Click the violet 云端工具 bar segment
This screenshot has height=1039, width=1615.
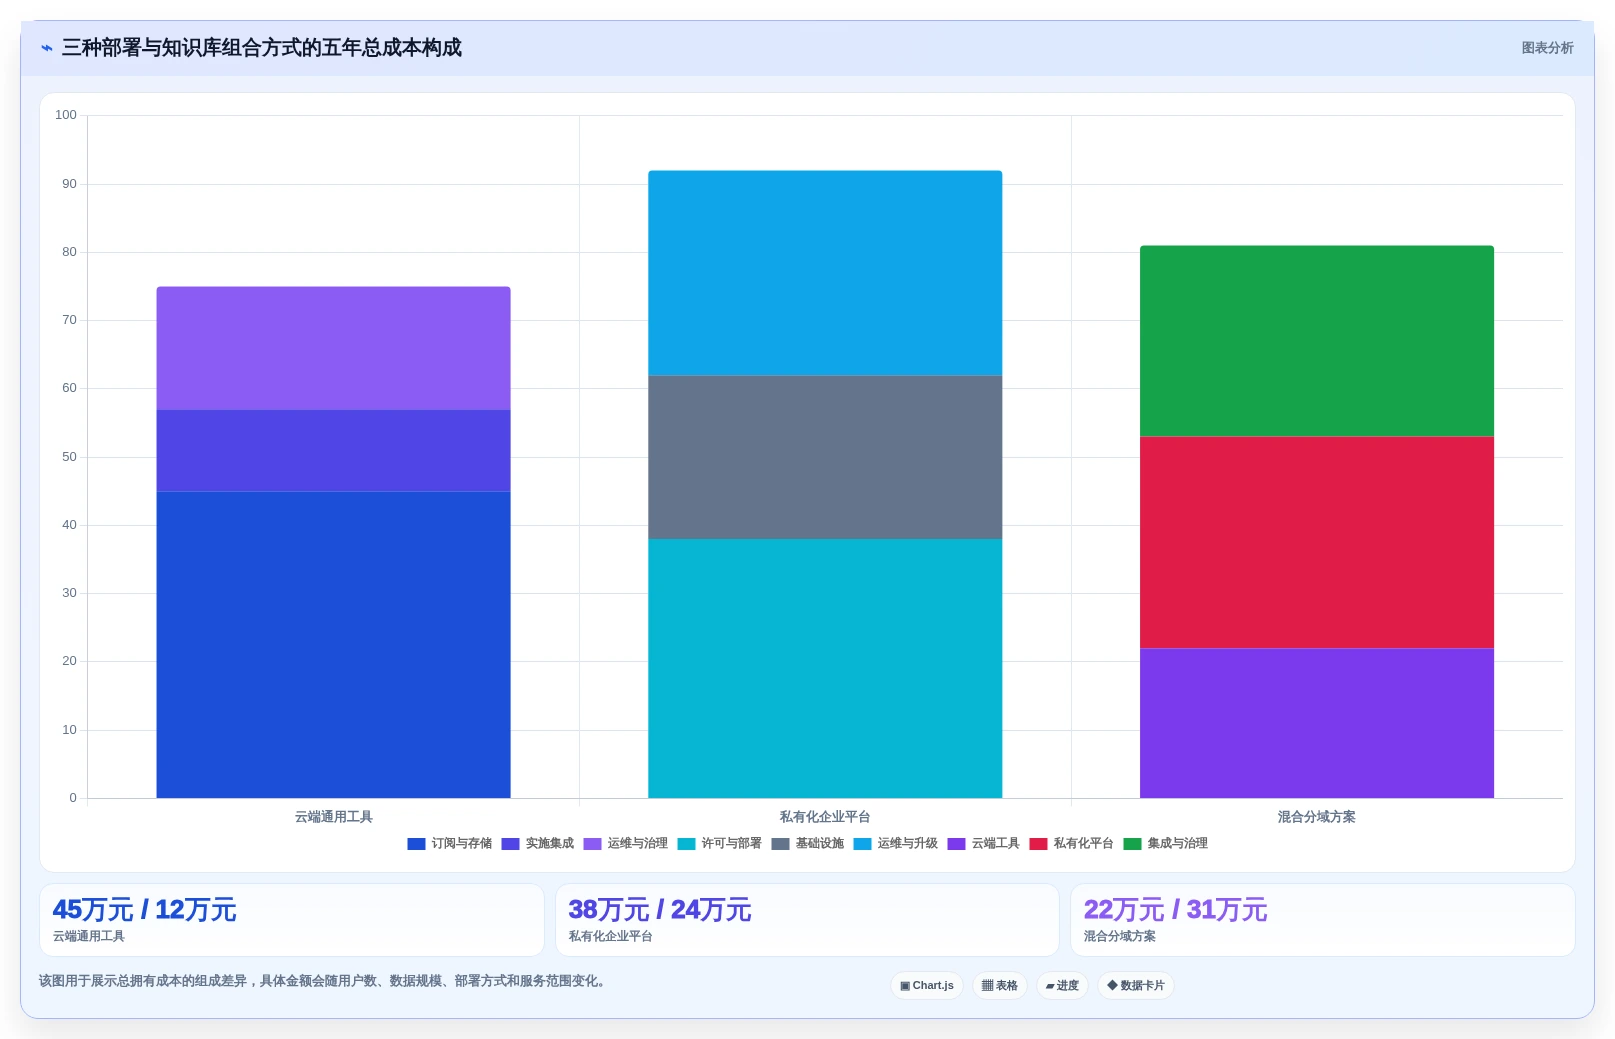1317,723
